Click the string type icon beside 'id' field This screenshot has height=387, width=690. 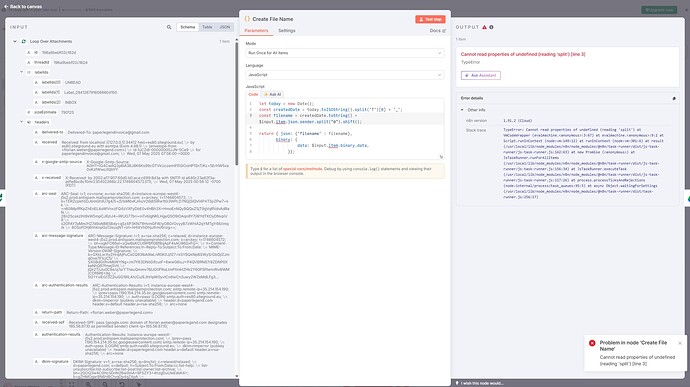(x=29, y=52)
